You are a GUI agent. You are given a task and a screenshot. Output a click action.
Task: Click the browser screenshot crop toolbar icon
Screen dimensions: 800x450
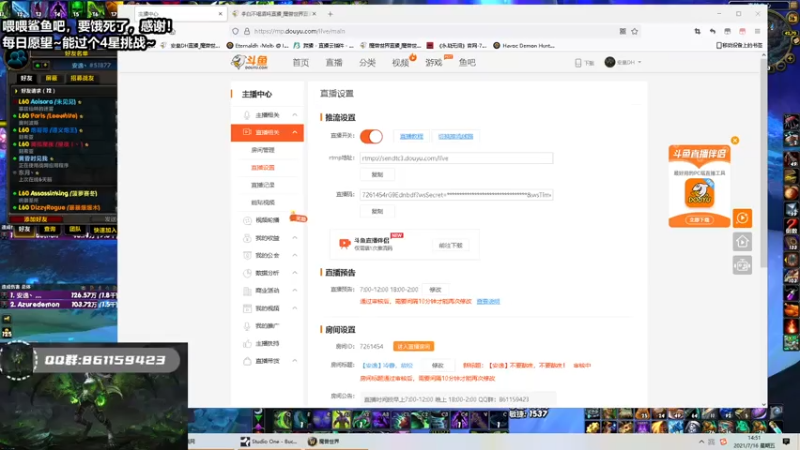[697, 31]
